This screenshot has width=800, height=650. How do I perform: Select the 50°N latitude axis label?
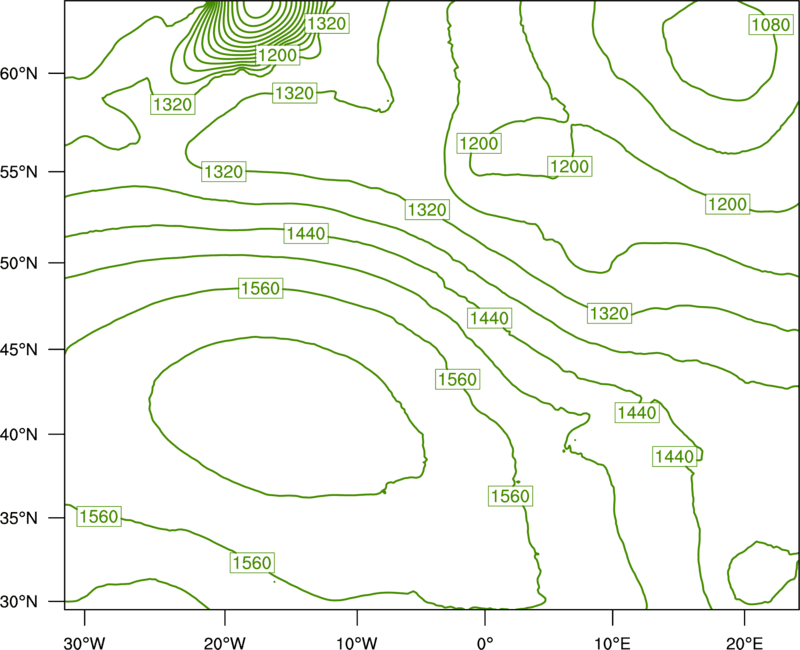[19, 263]
